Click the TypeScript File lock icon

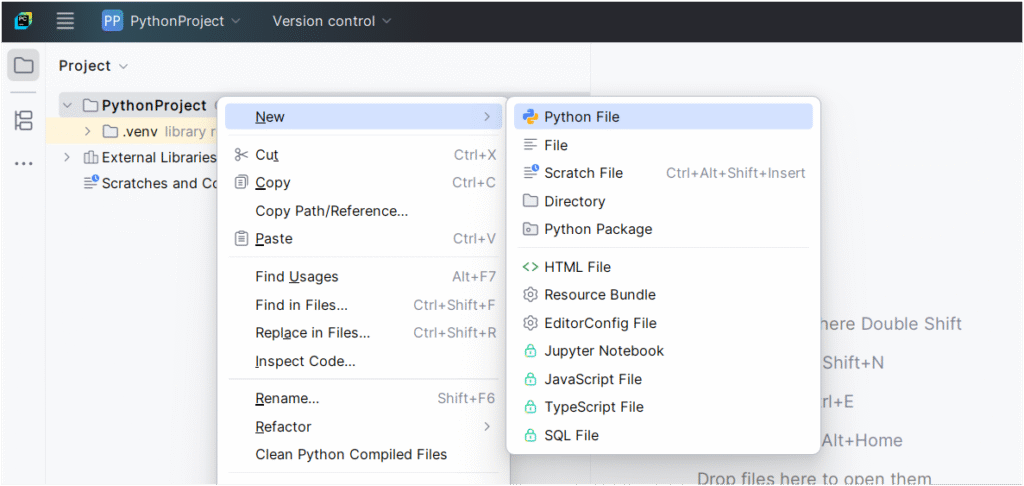[x=530, y=407]
